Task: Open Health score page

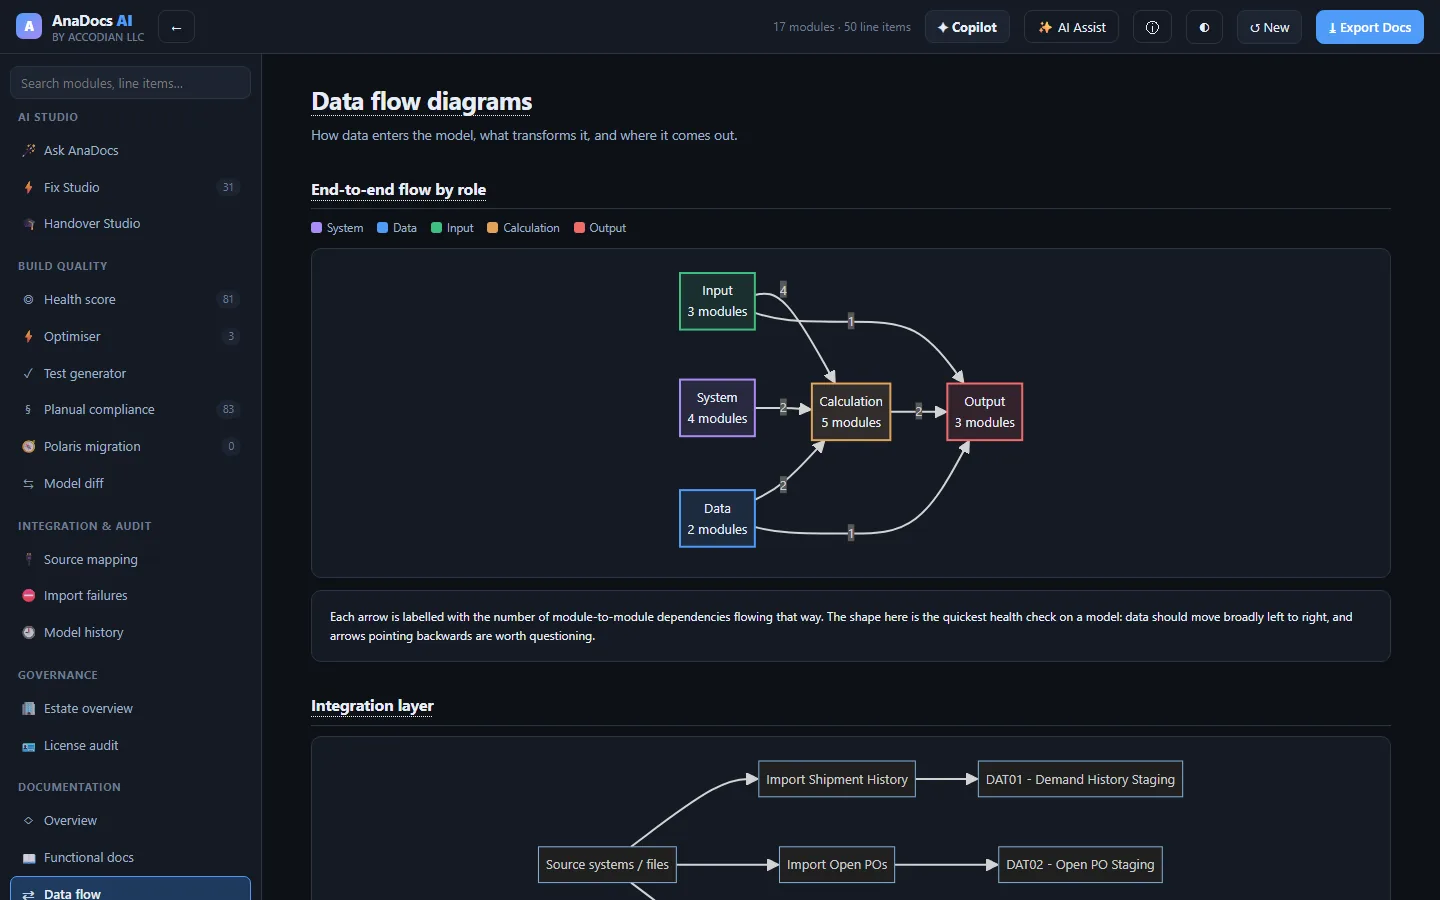Action: point(130,300)
